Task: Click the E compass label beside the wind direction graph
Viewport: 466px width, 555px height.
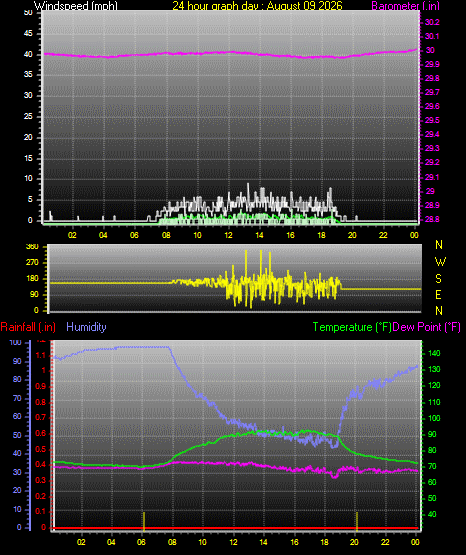Action: coord(438,295)
